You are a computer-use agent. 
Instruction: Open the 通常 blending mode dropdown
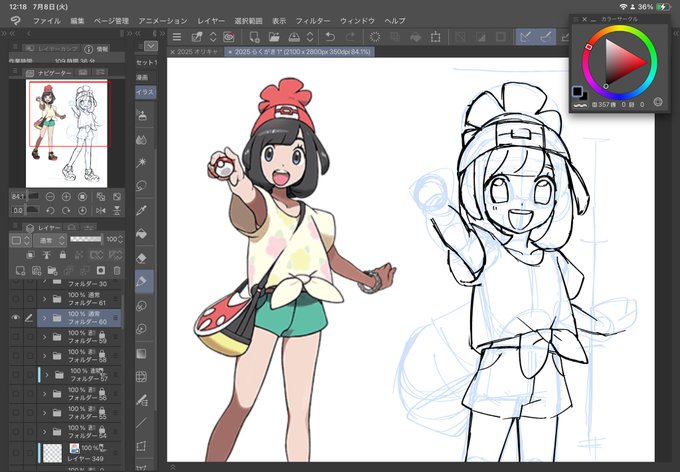coord(49,240)
